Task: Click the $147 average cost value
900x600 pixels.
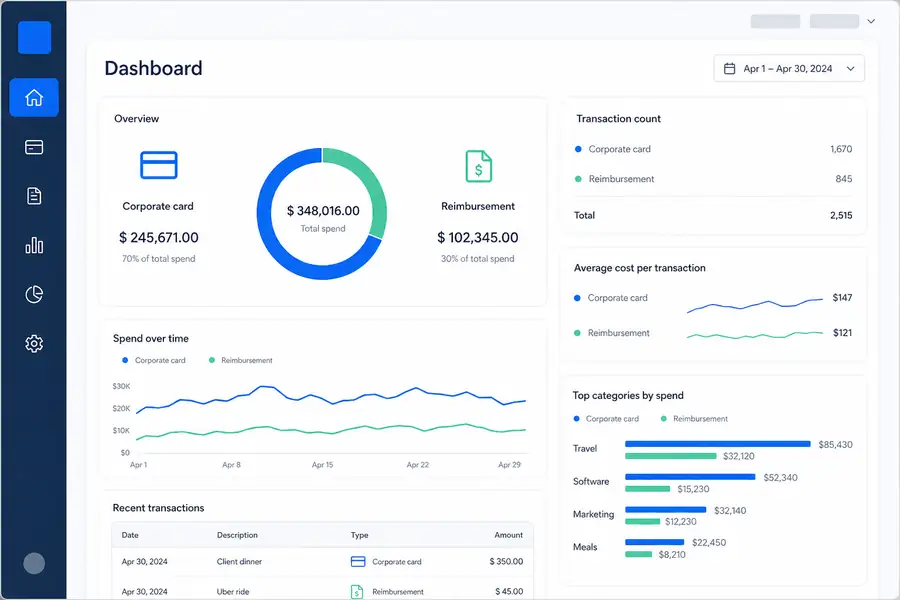Action: click(x=842, y=298)
